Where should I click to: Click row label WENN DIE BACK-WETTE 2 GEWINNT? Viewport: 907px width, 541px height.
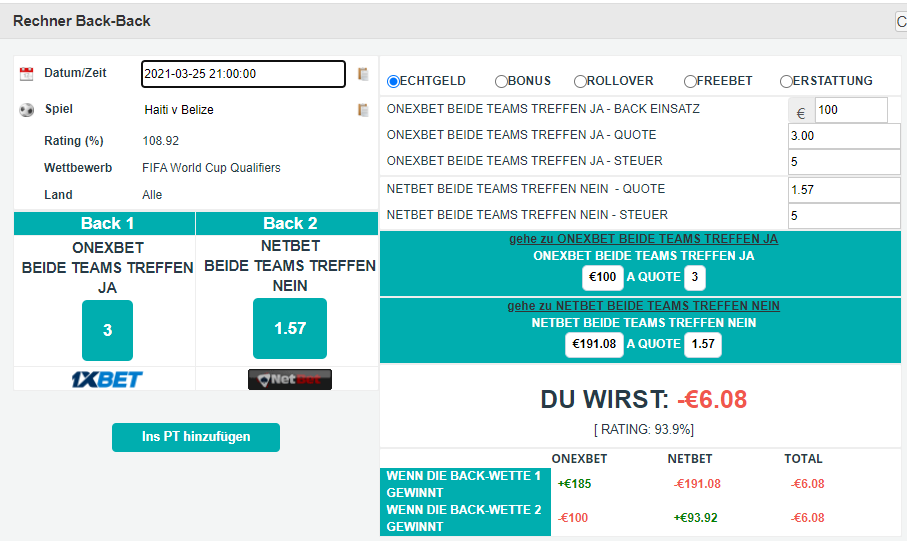pyautogui.click(x=464, y=518)
